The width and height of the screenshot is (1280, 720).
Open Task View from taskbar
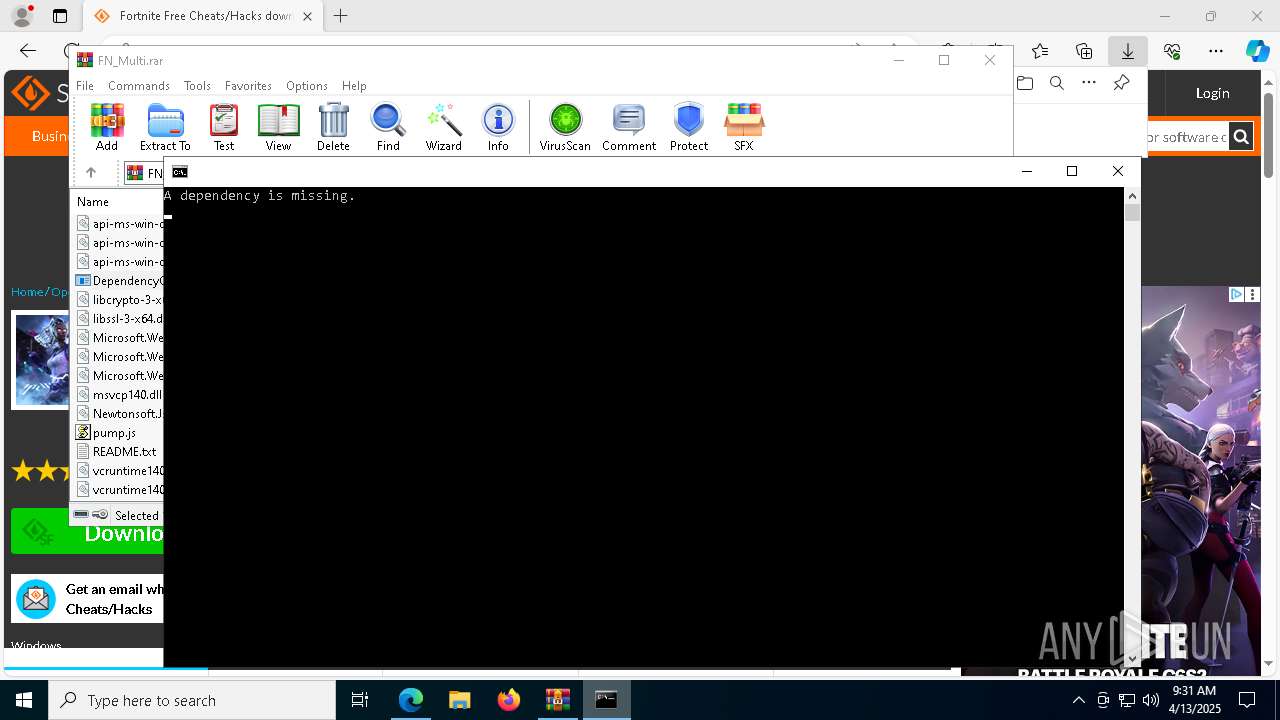click(x=360, y=700)
